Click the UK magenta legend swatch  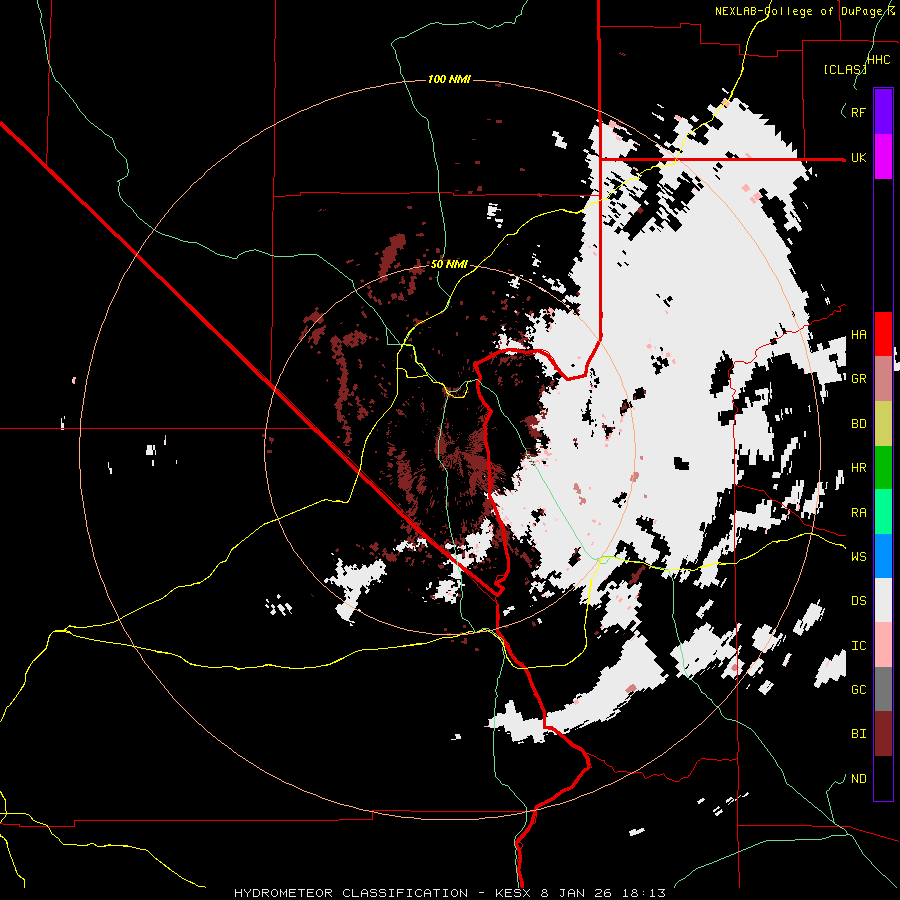[883, 157]
